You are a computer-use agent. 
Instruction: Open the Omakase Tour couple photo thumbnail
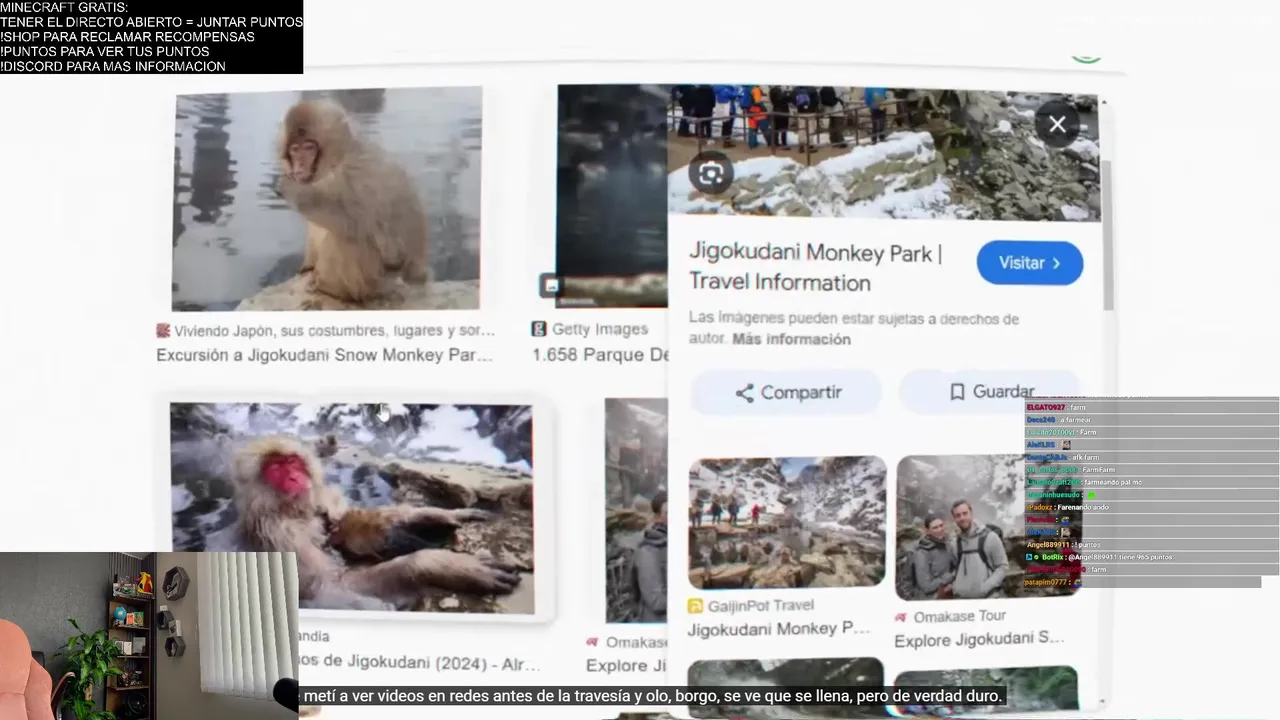pyautogui.click(x=988, y=527)
